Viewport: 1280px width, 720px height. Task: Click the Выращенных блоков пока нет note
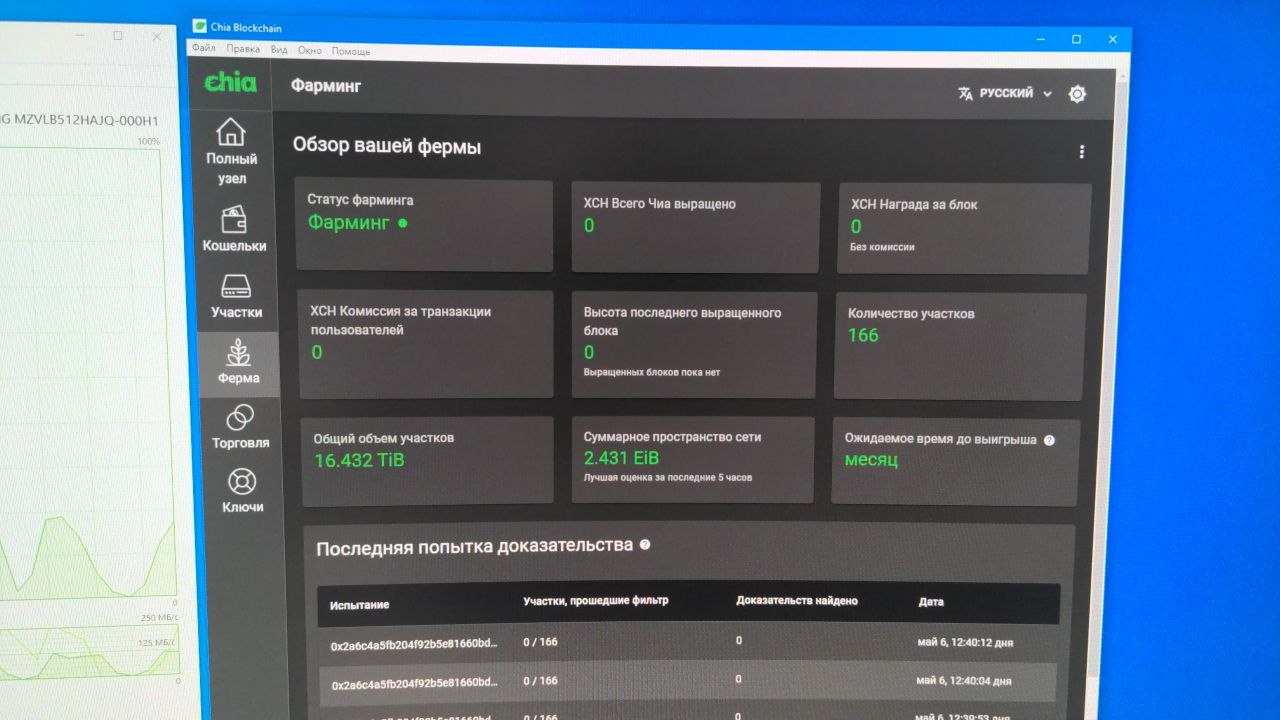coord(652,372)
